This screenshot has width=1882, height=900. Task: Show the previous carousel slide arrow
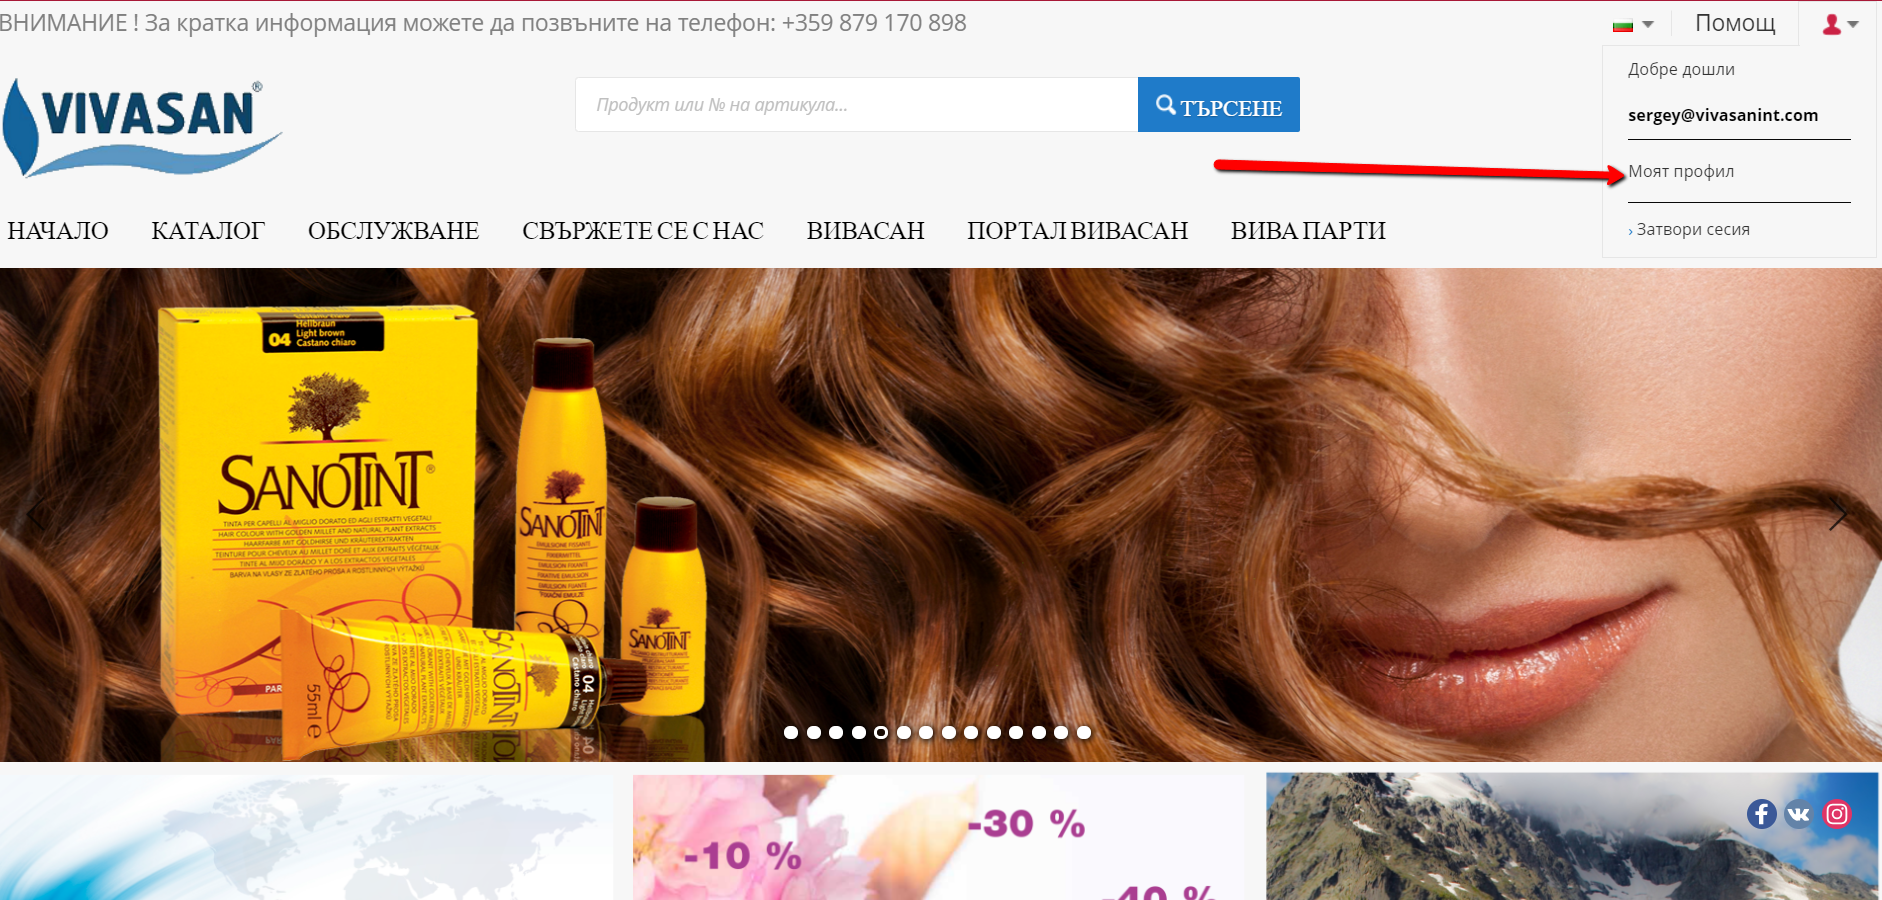pyautogui.click(x=36, y=515)
